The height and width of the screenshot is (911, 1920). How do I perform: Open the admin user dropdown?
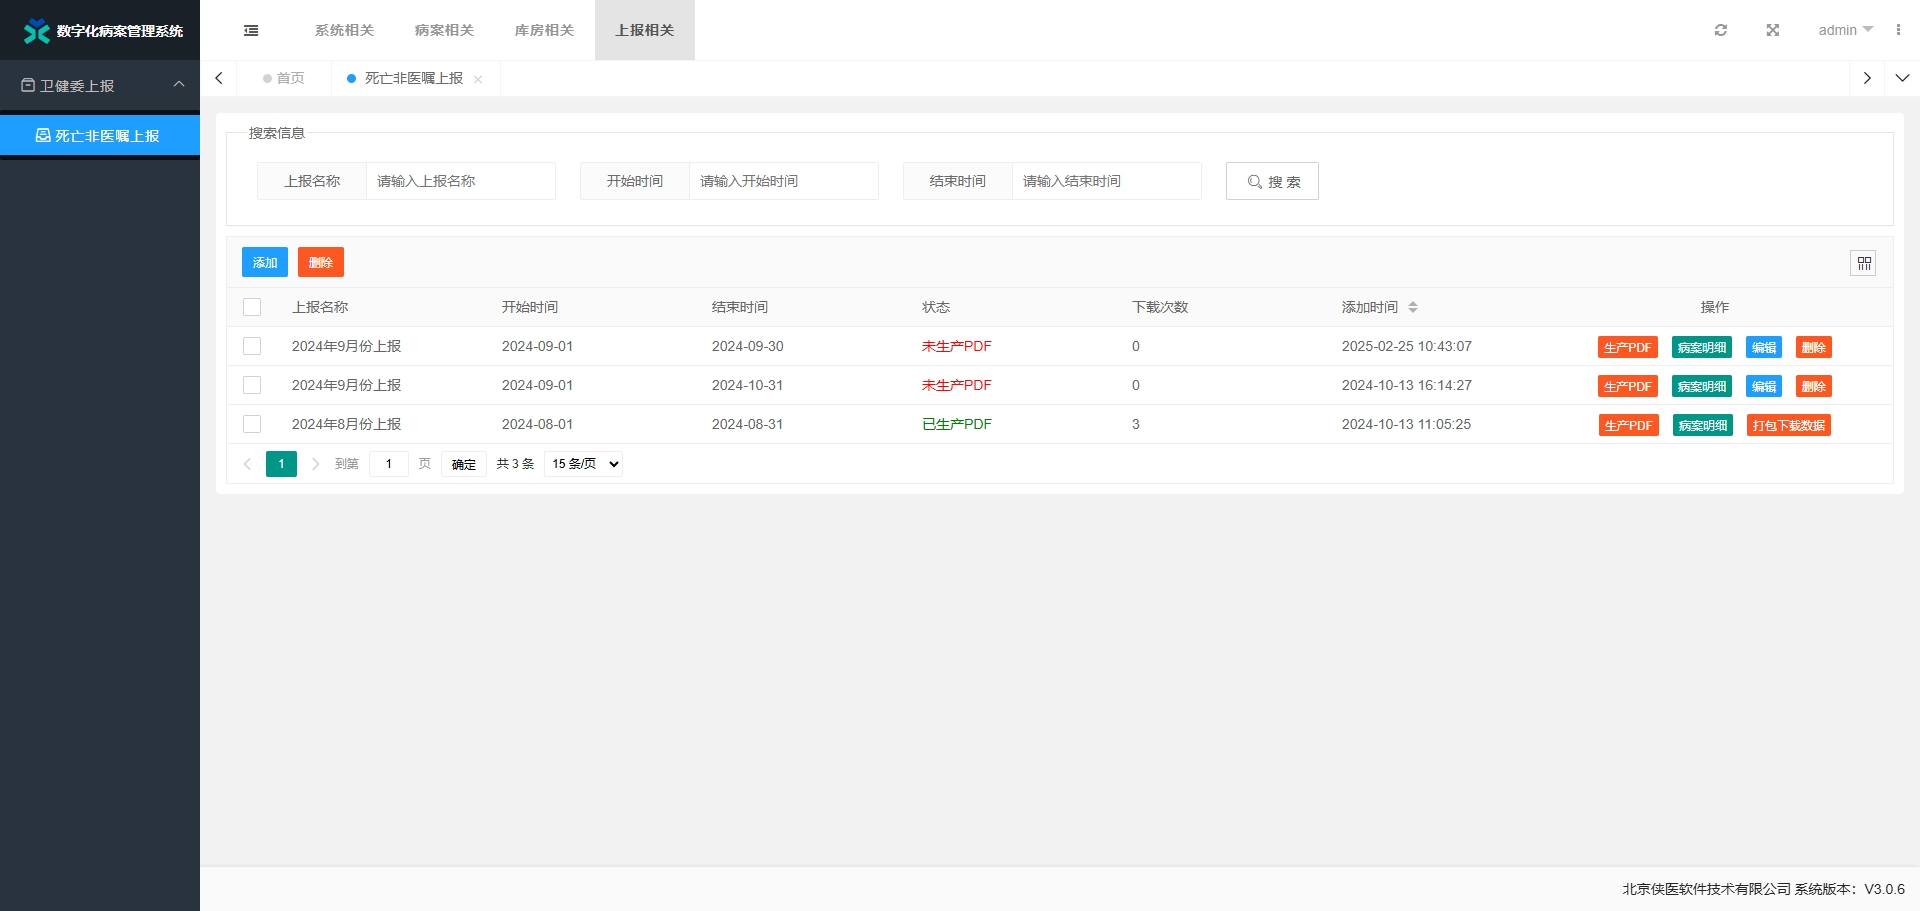point(1844,31)
